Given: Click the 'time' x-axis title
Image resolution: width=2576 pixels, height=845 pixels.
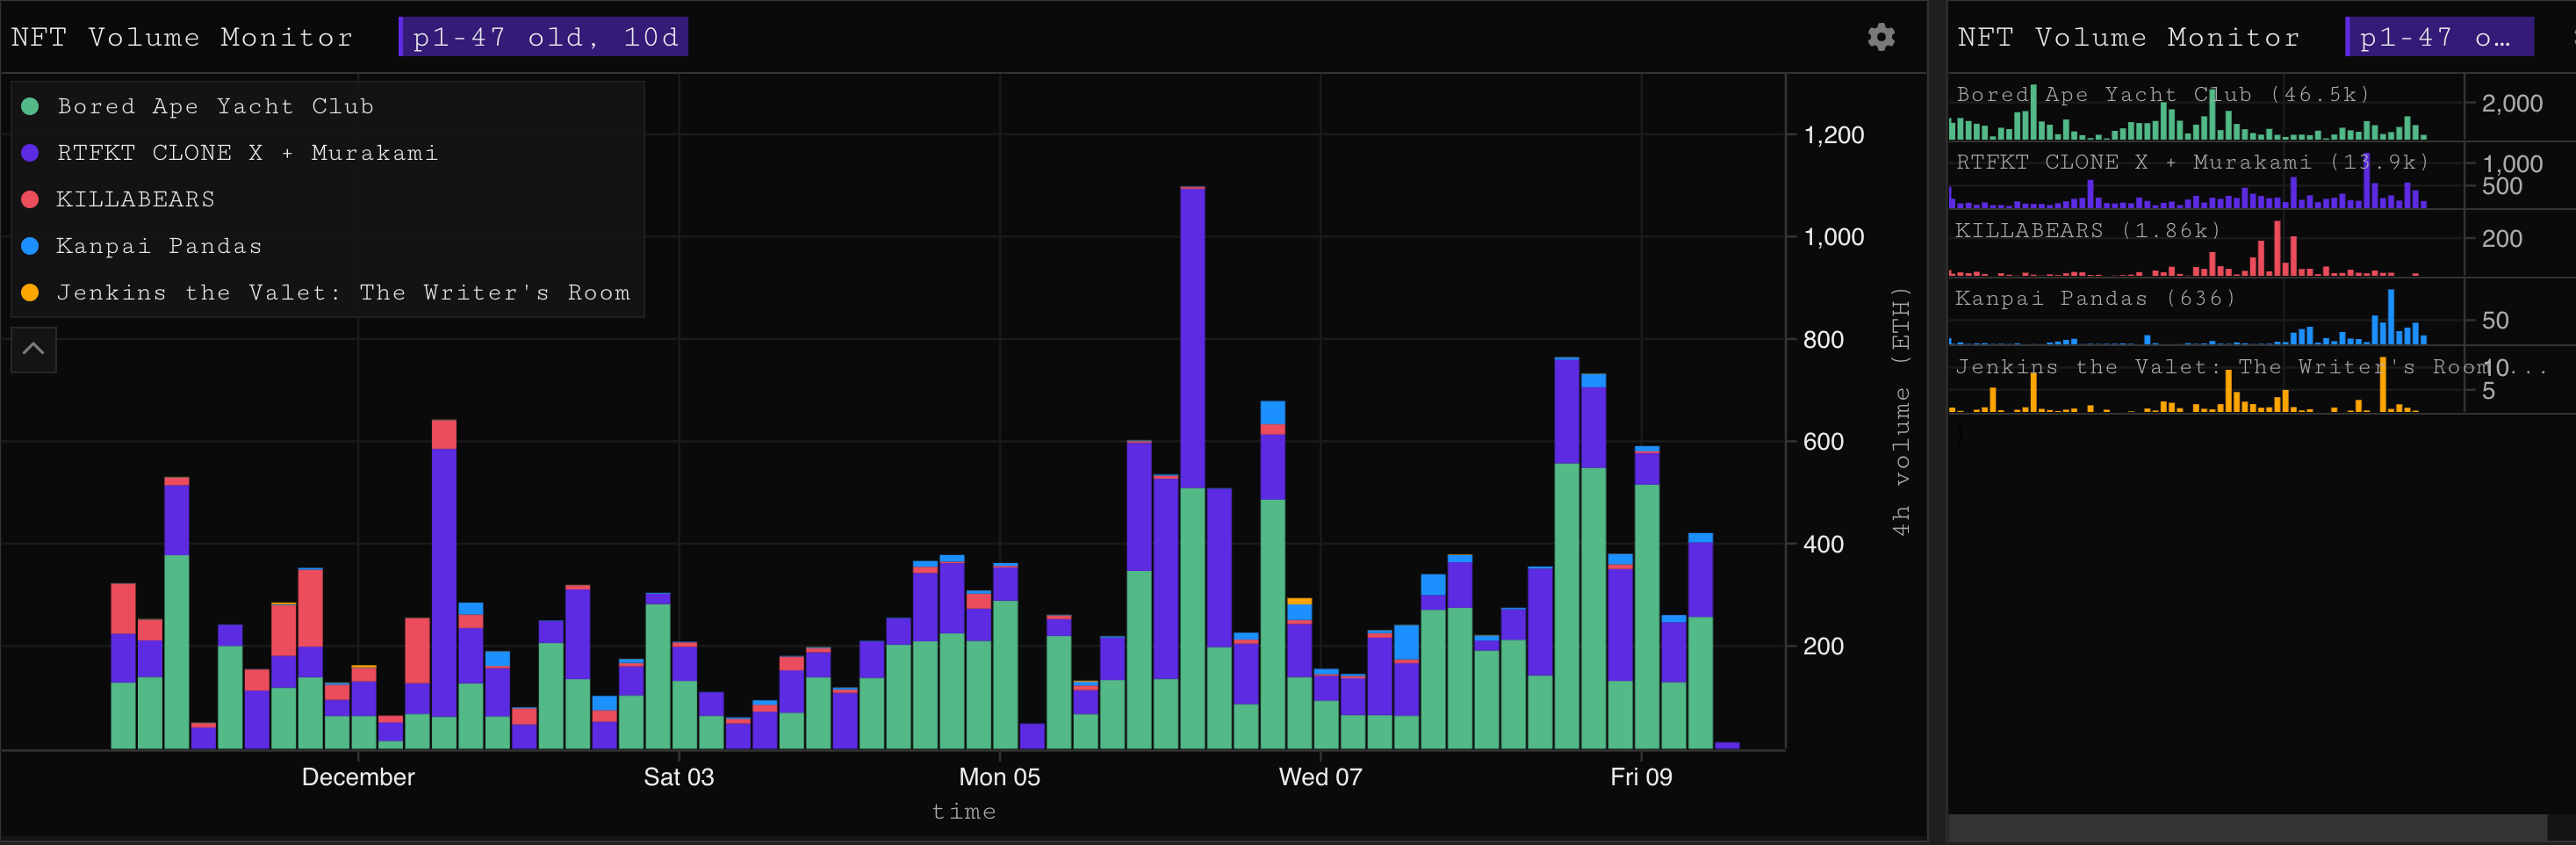Looking at the screenshot, I should tap(964, 811).
